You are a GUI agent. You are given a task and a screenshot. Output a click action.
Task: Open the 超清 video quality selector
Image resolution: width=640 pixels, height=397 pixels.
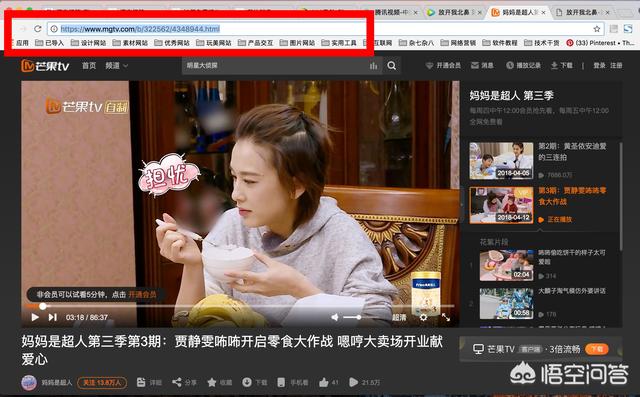click(399, 317)
